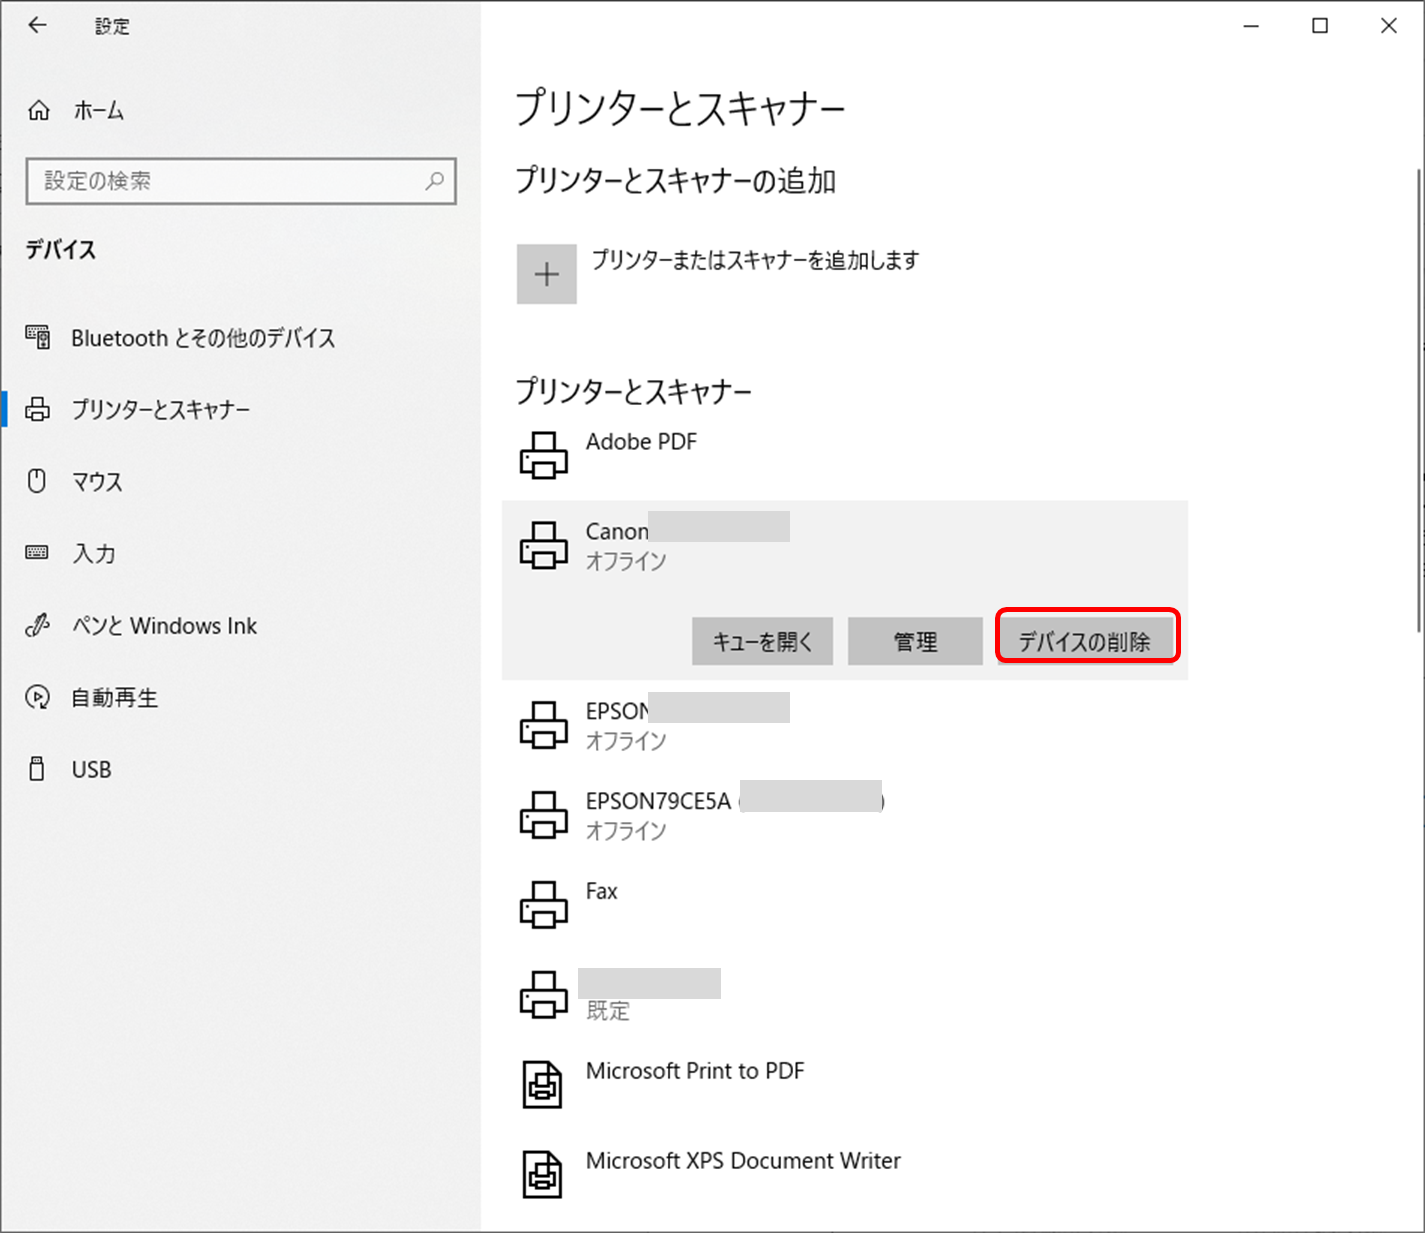
Task: Click the Microsoft Print to PDF icon
Action: [543, 1085]
